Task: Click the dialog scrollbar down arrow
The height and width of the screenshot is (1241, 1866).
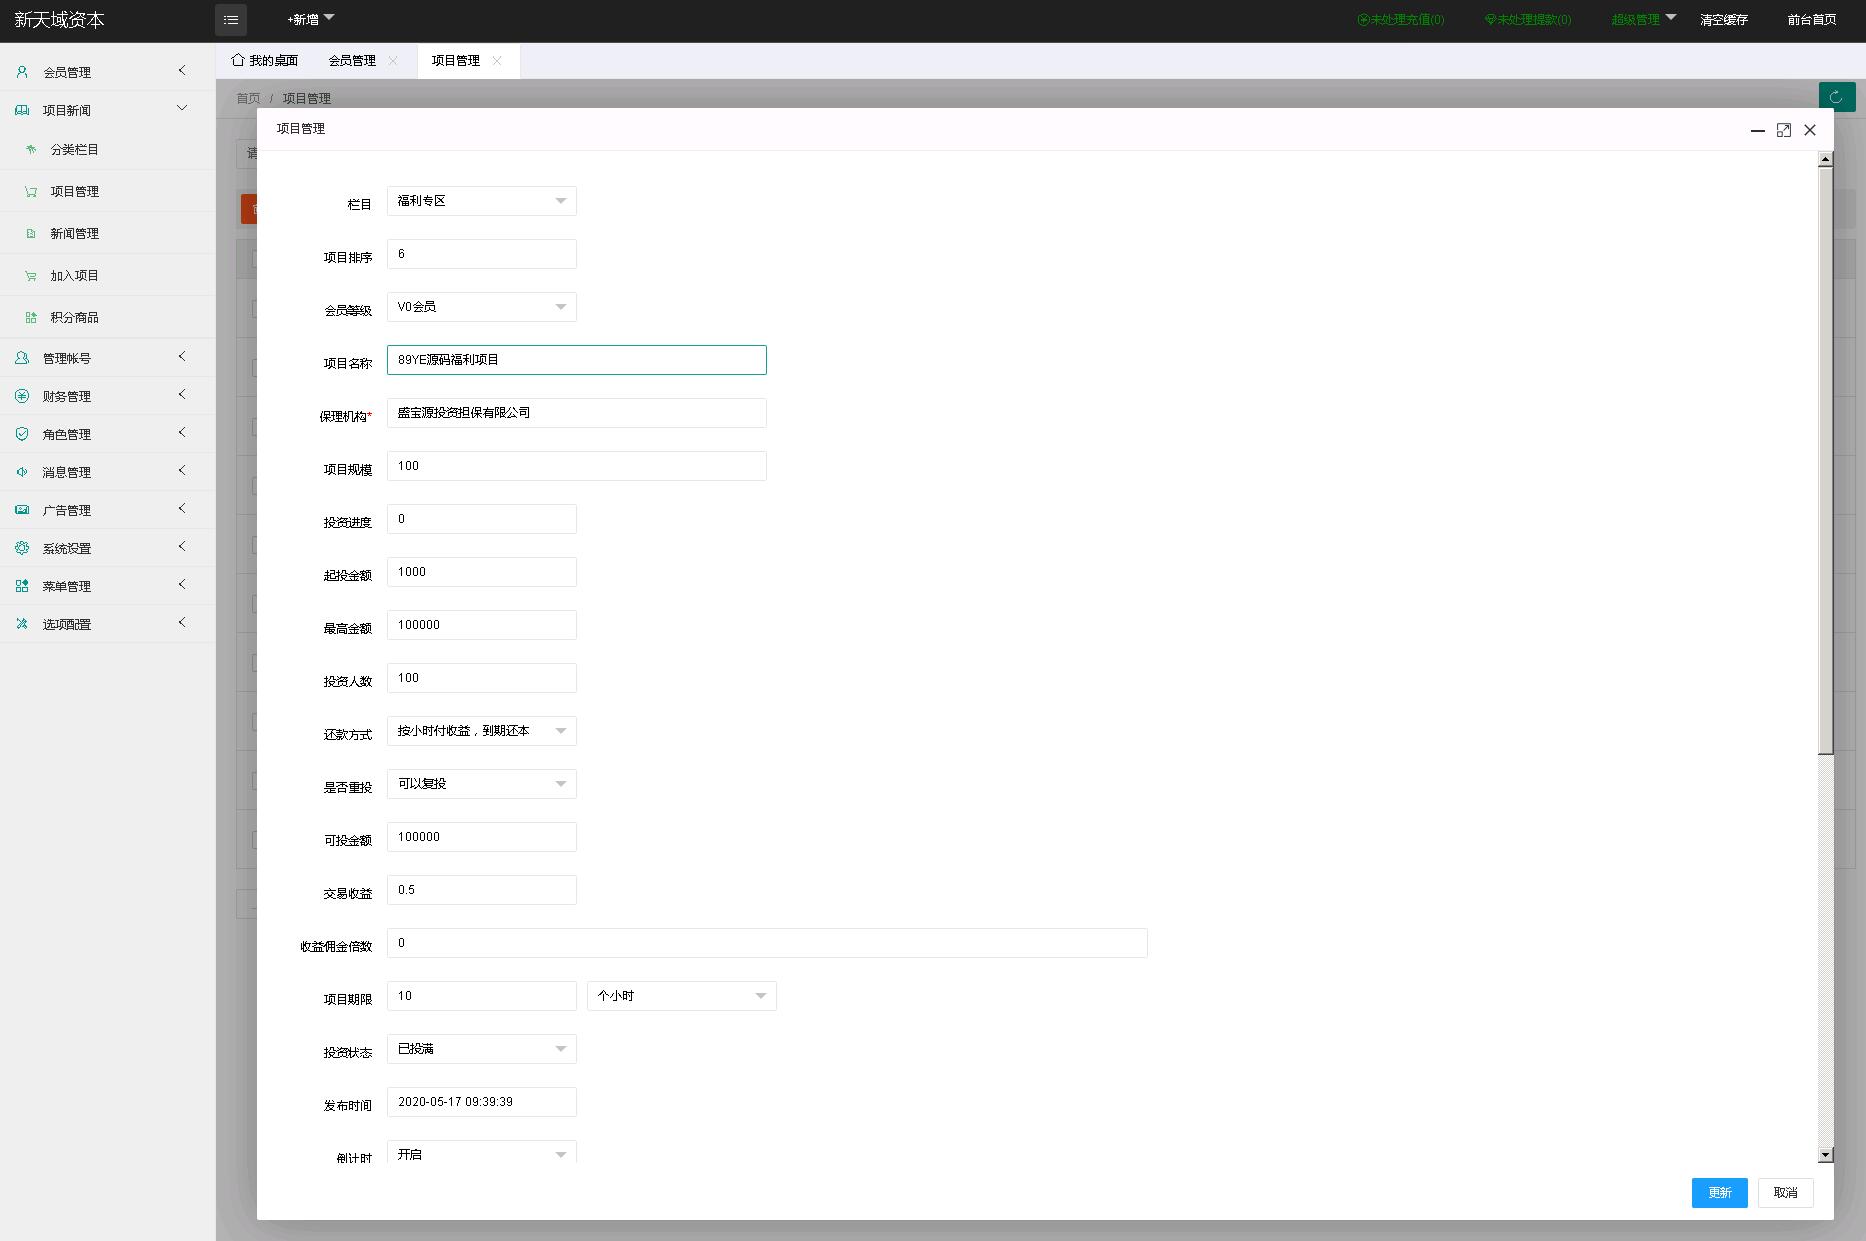Action: click(x=1825, y=1155)
